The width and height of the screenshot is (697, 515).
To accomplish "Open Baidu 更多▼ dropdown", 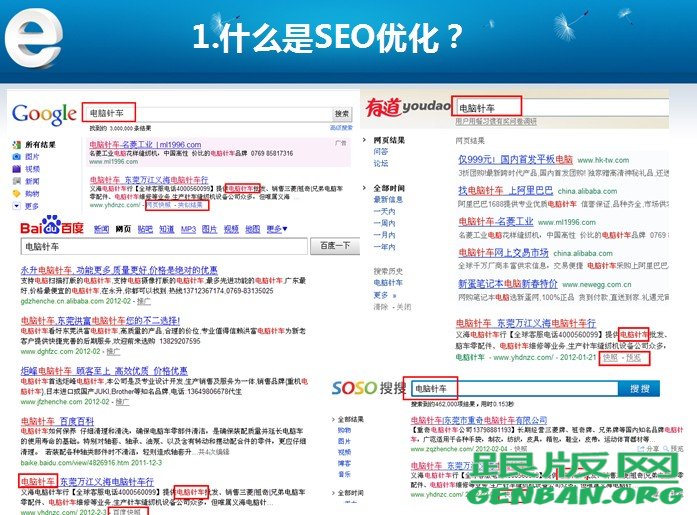I will click(x=277, y=229).
